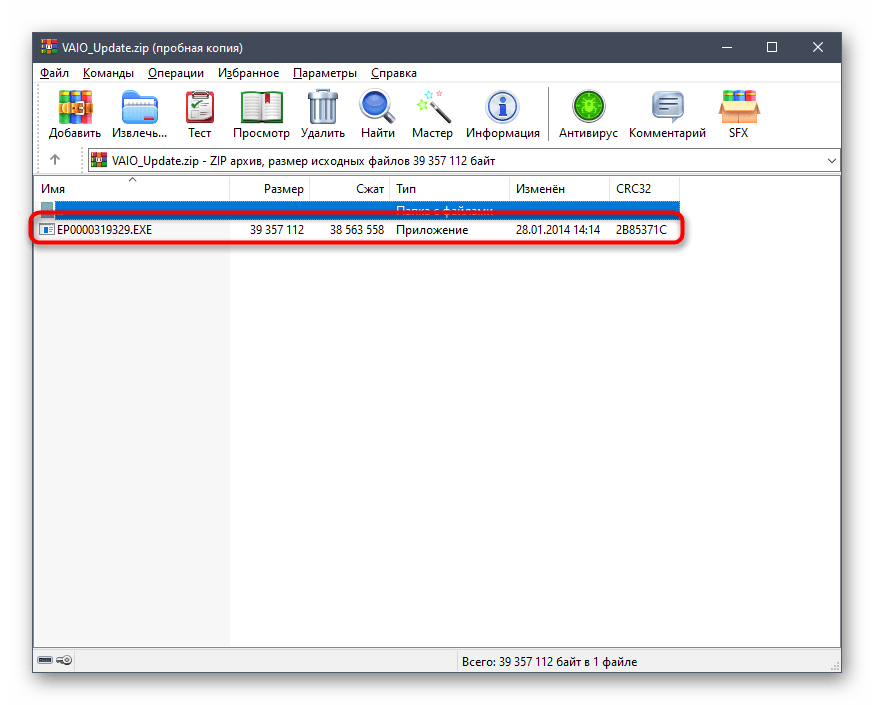874x705 pixels.
Task: Launch the Мастер wizard tool
Action: 432,114
